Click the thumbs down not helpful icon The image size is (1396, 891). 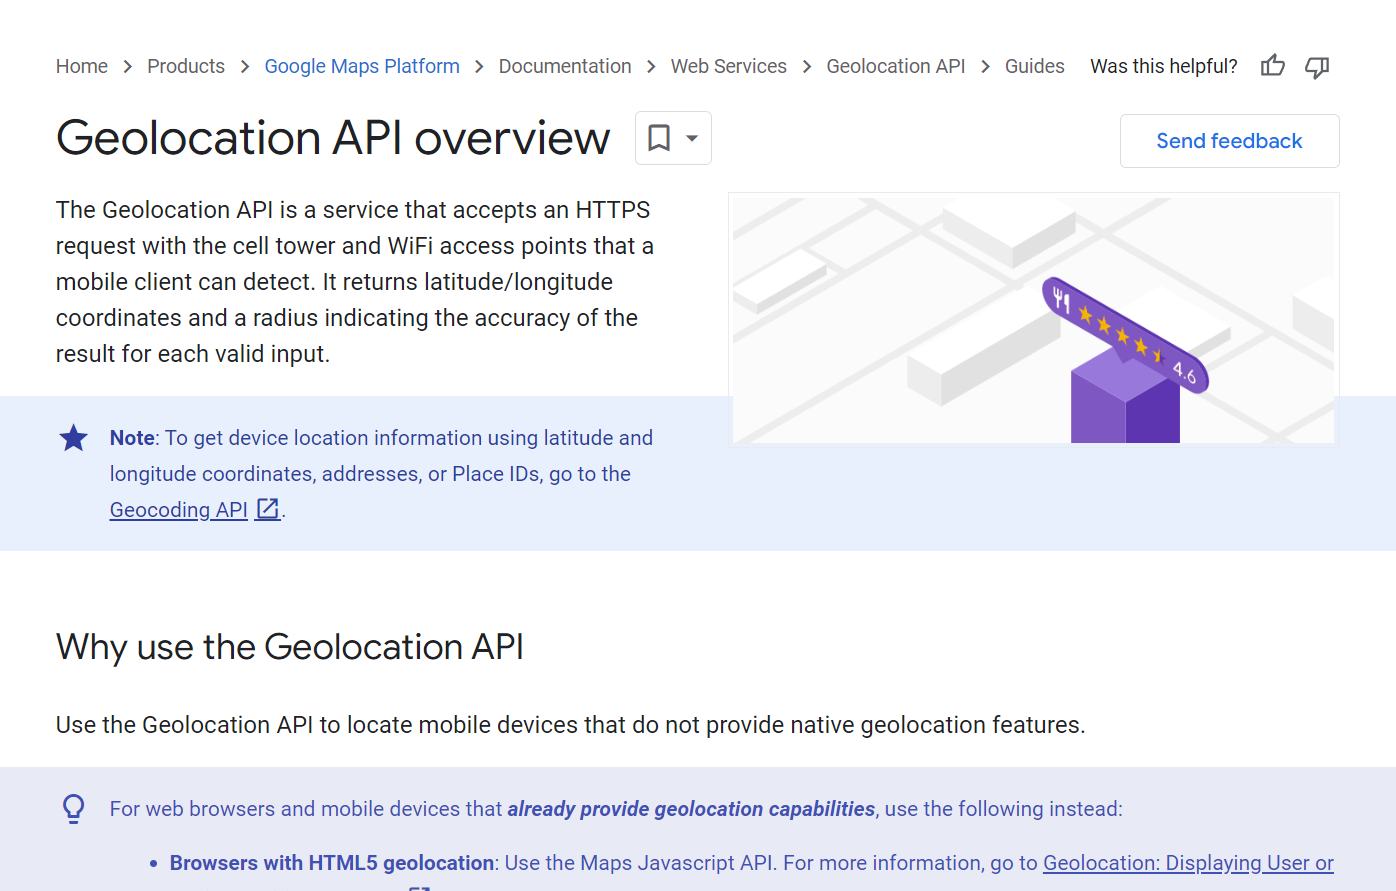point(1317,67)
